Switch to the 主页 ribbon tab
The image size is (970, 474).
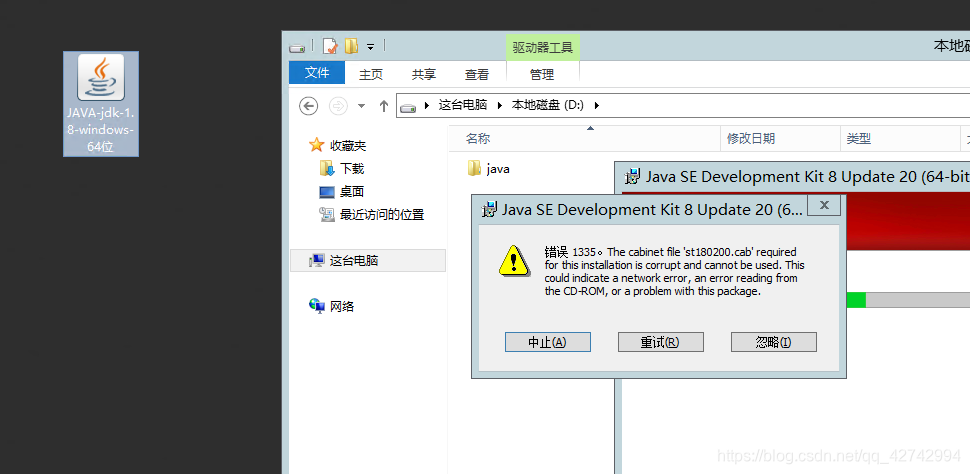(x=371, y=74)
